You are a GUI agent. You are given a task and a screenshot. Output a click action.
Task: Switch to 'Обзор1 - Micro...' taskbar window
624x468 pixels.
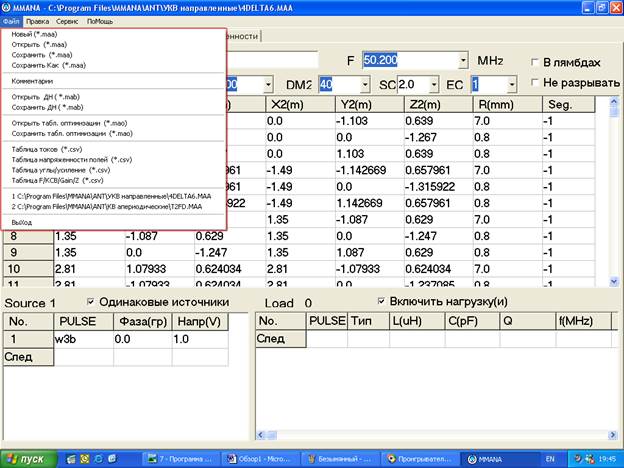point(259,459)
